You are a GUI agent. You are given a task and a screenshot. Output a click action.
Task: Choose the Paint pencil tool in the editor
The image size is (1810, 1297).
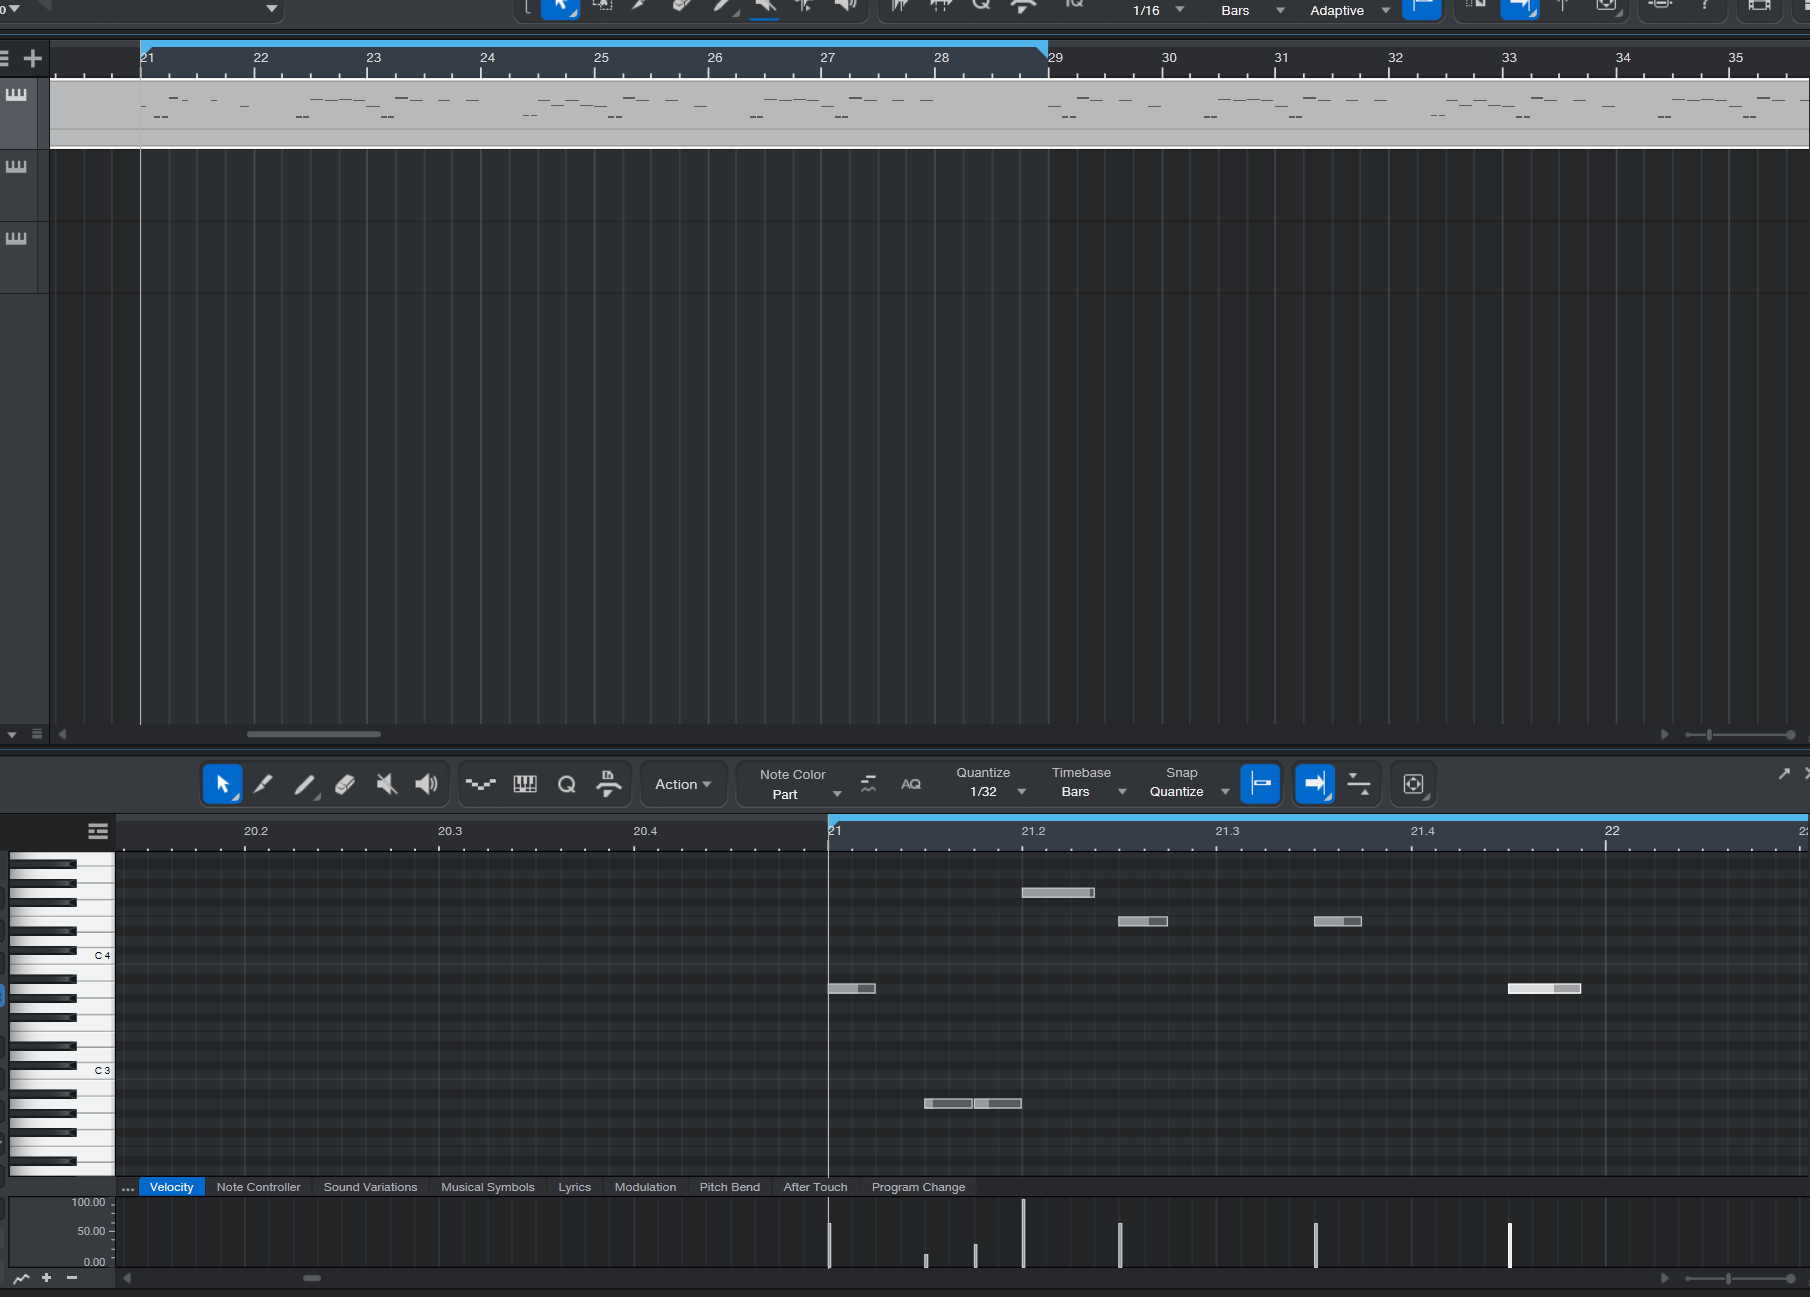(x=304, y=784)
